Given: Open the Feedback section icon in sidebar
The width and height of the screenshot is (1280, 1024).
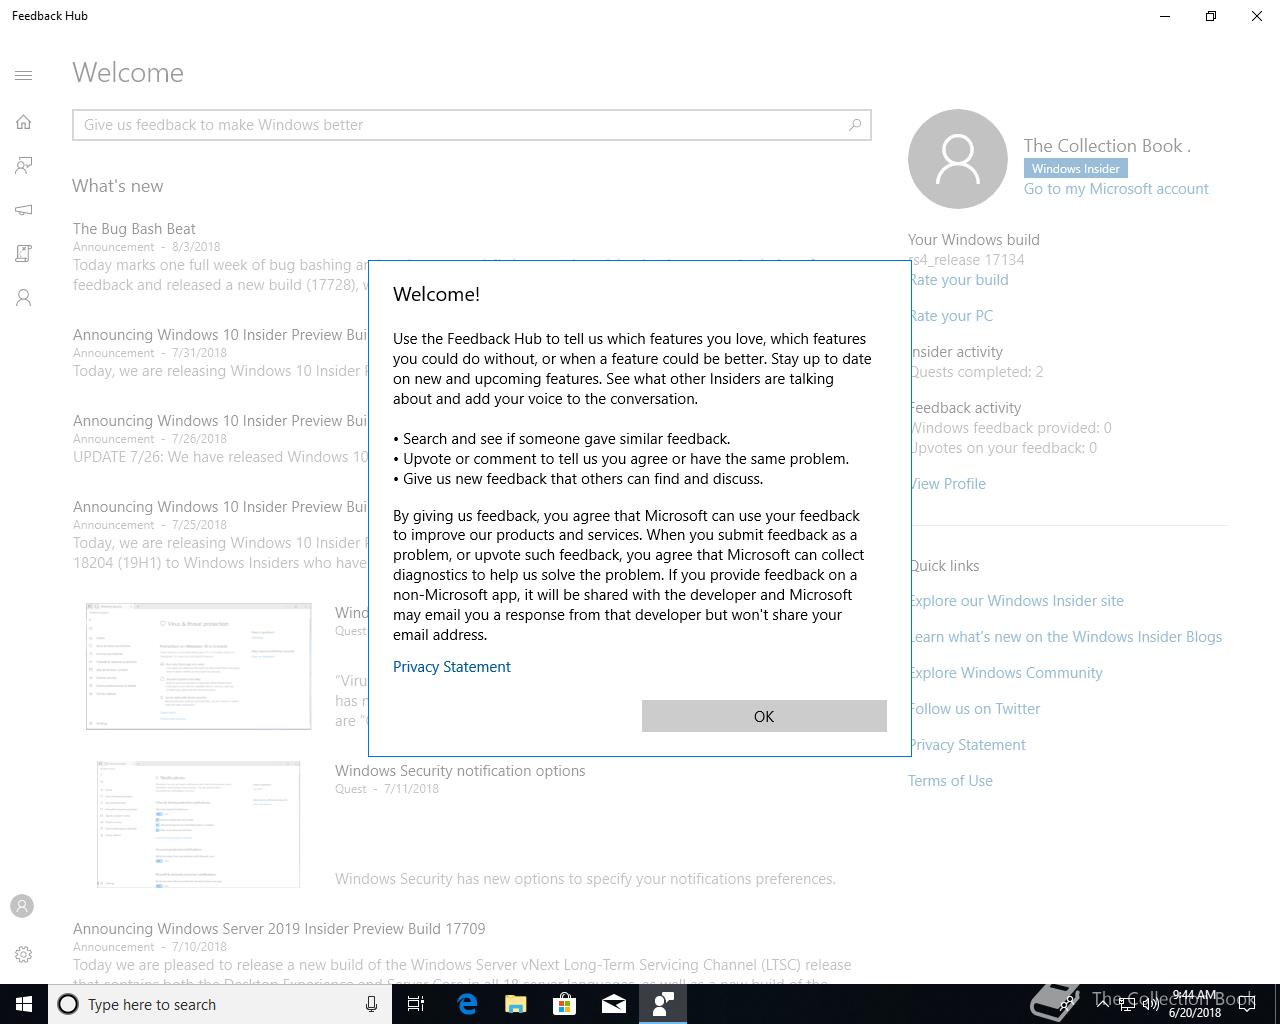Looking at the screenshot, I should pos(24,165).
